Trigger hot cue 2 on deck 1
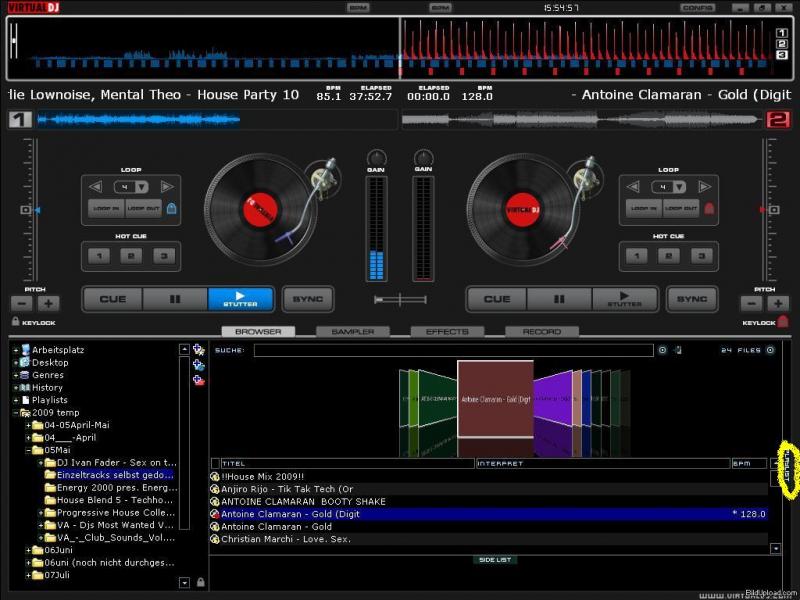This screenshot has height=600, width=800. tap(131, 256)
